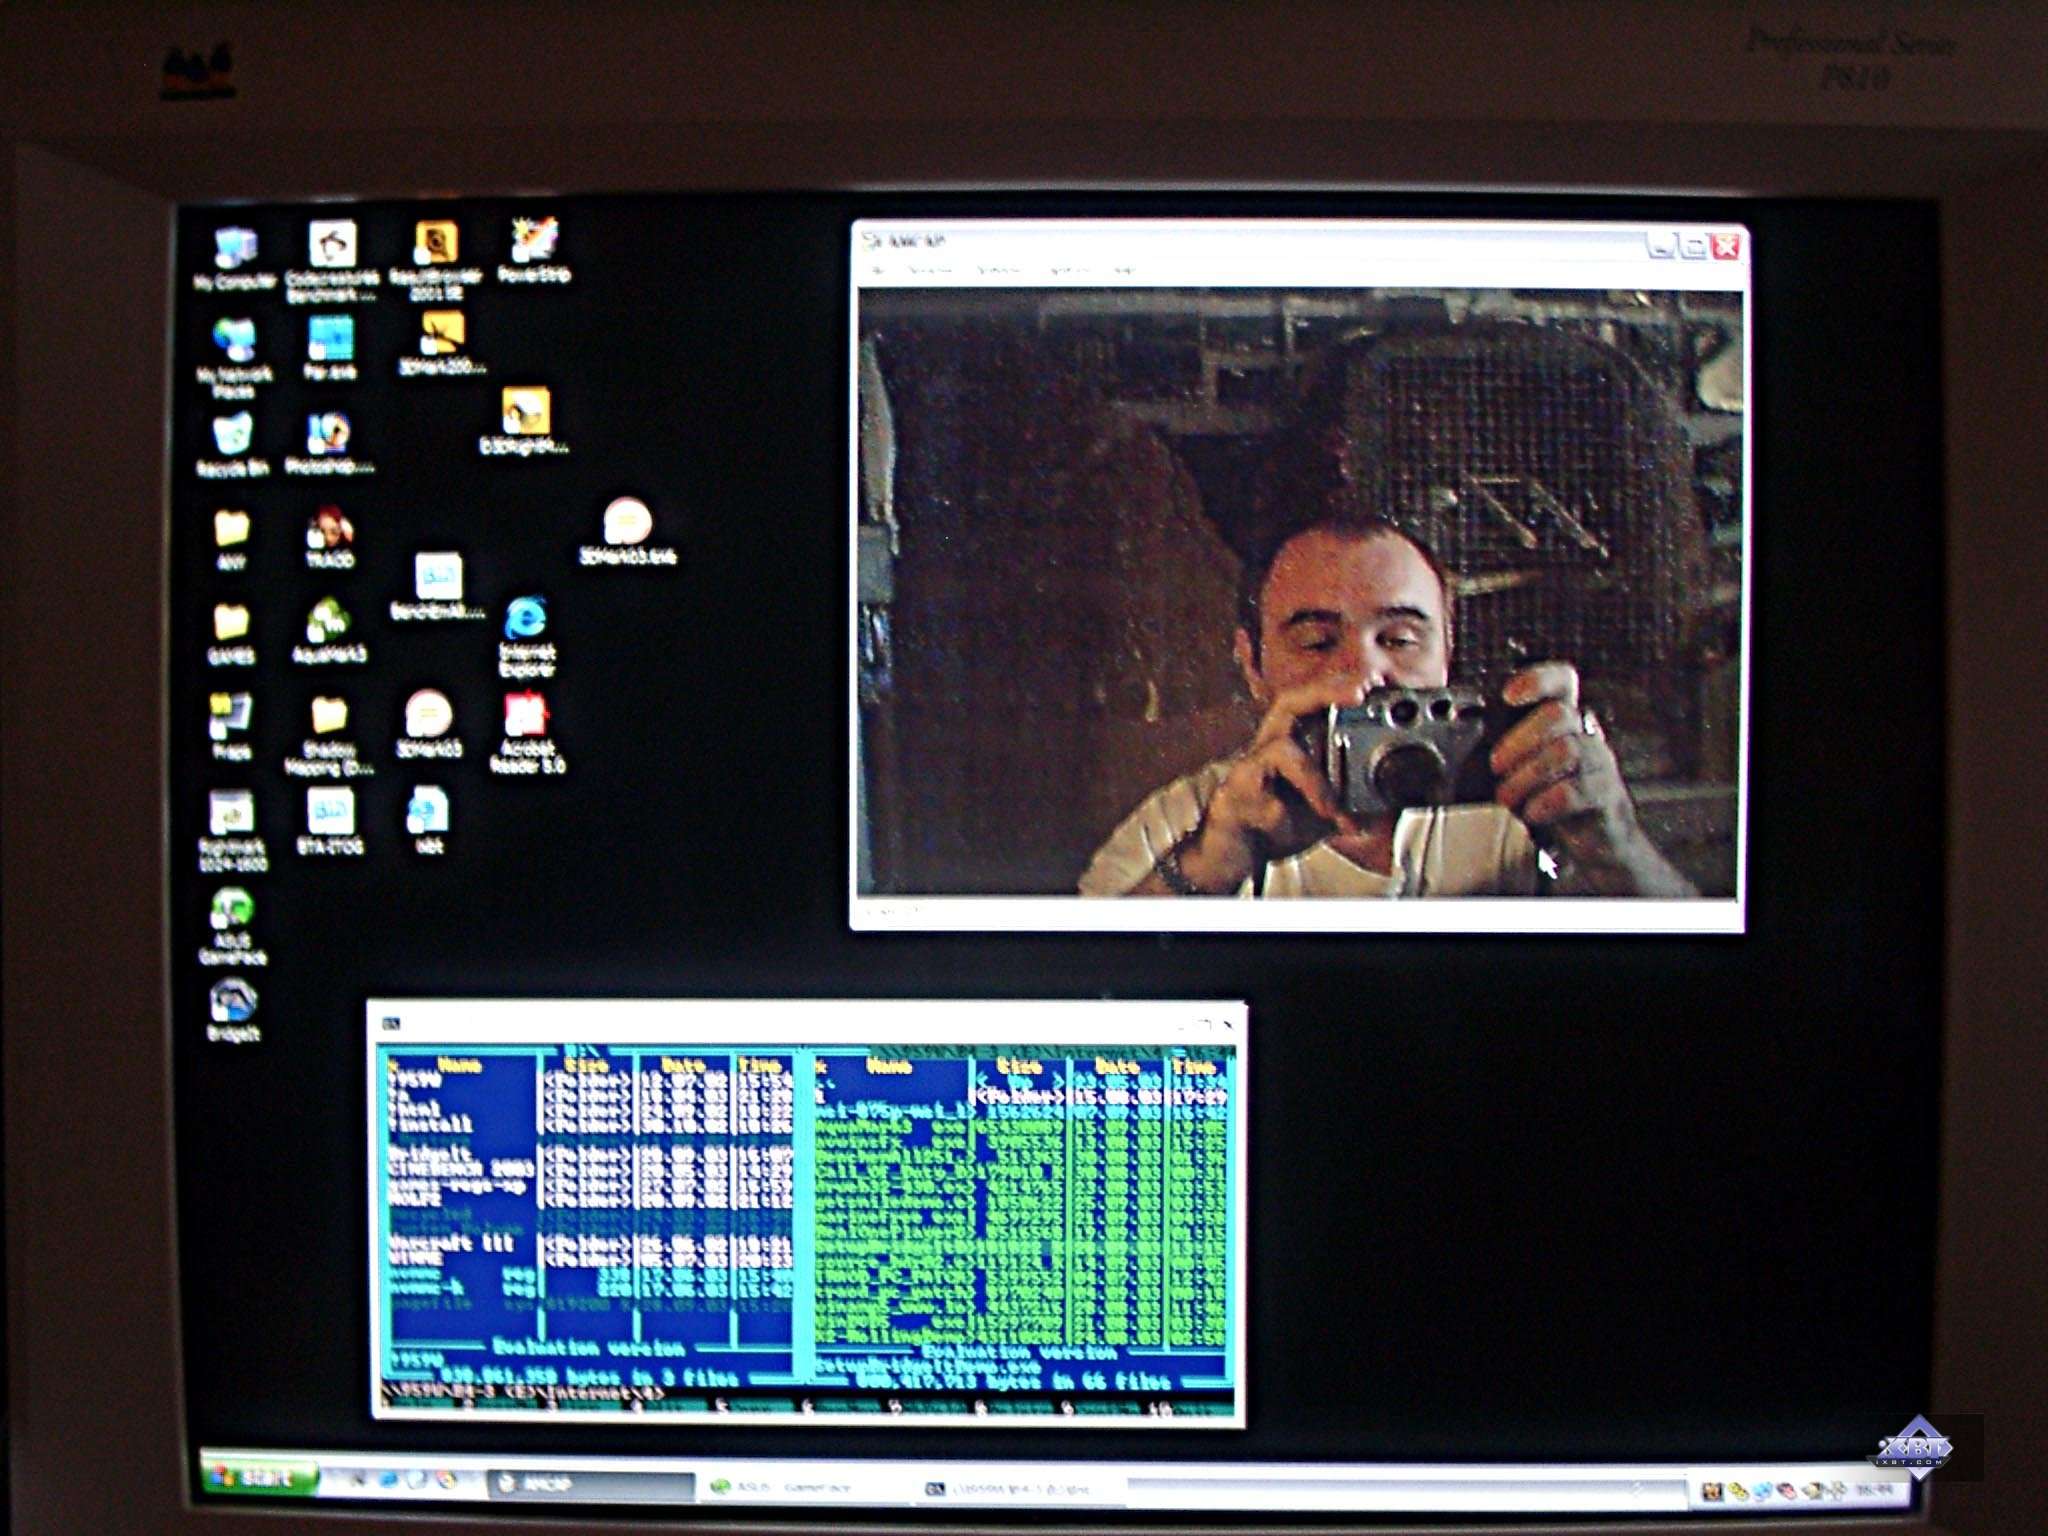Open the PowerStrip desktop shortcut
The width and height of the screenshot is (2048, 1536).
(x=534, y=243)
